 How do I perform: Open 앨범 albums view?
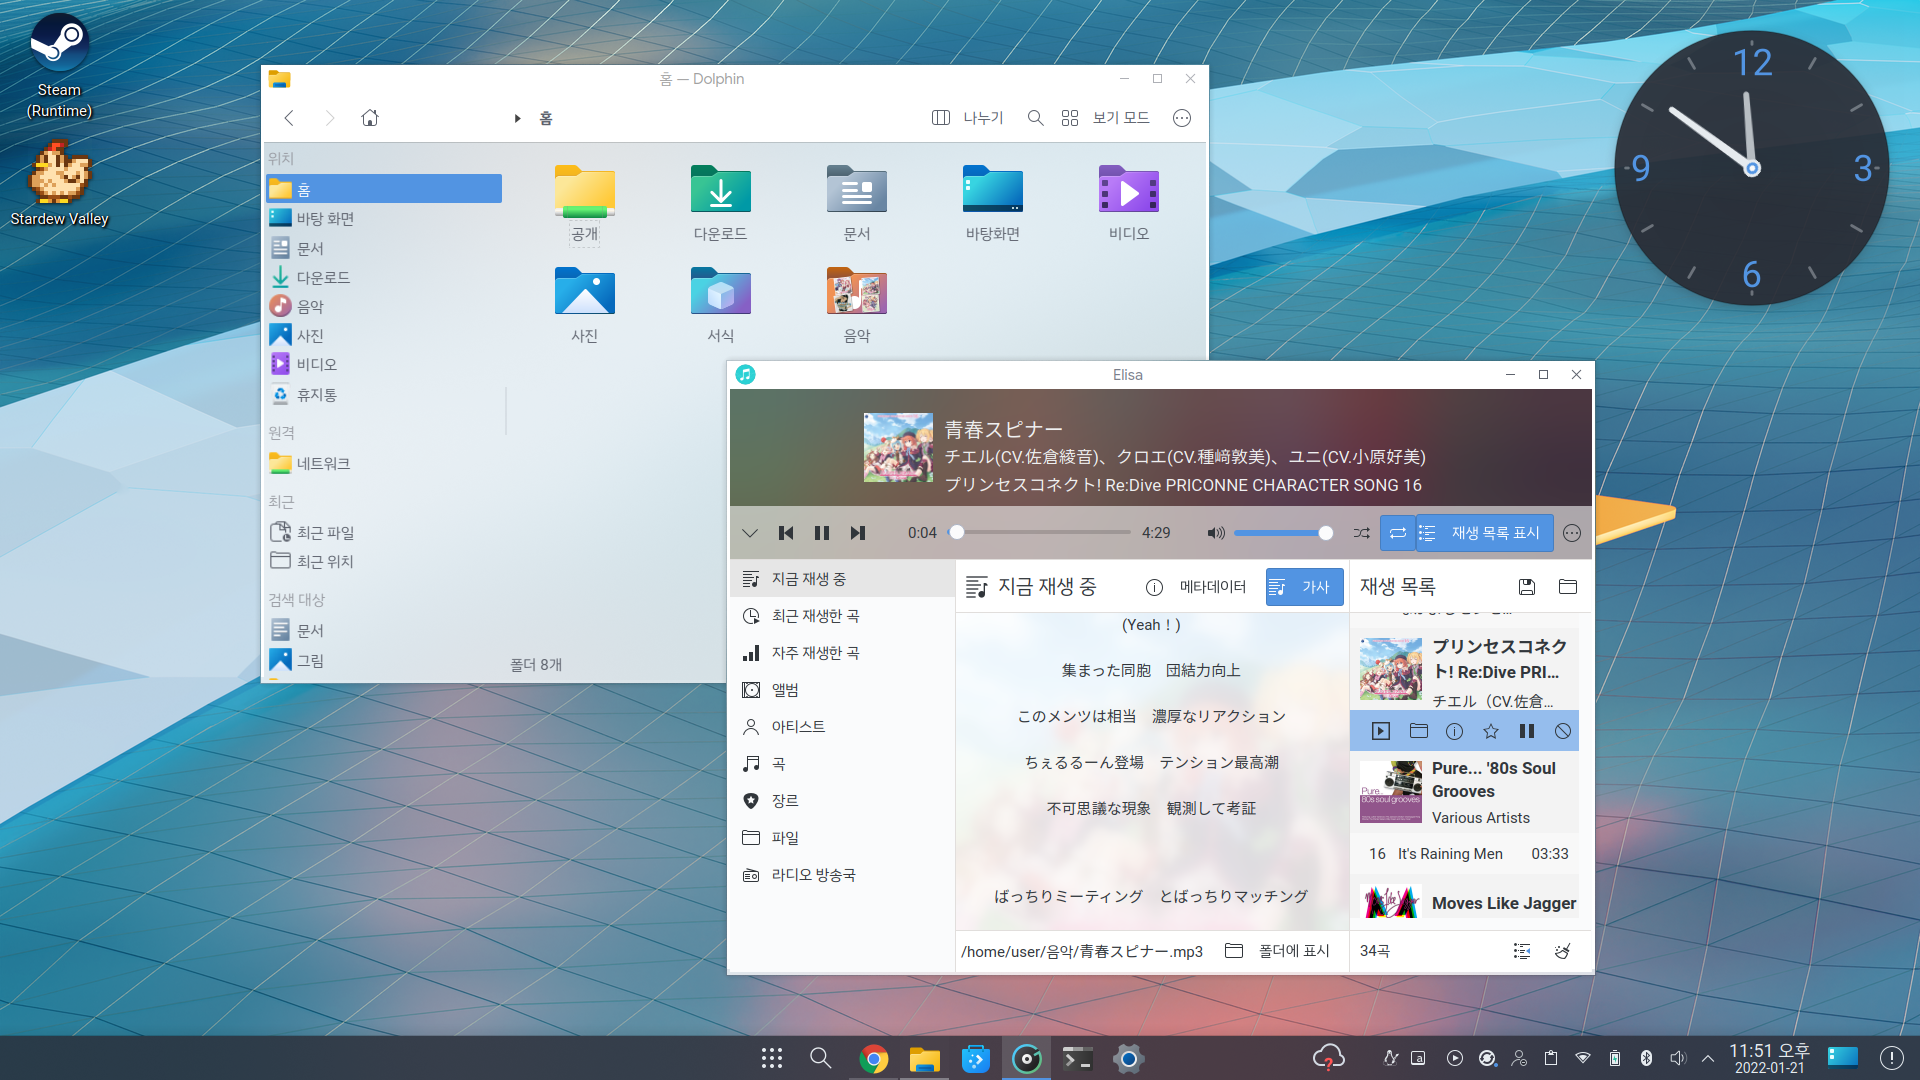tap(842, 690)
